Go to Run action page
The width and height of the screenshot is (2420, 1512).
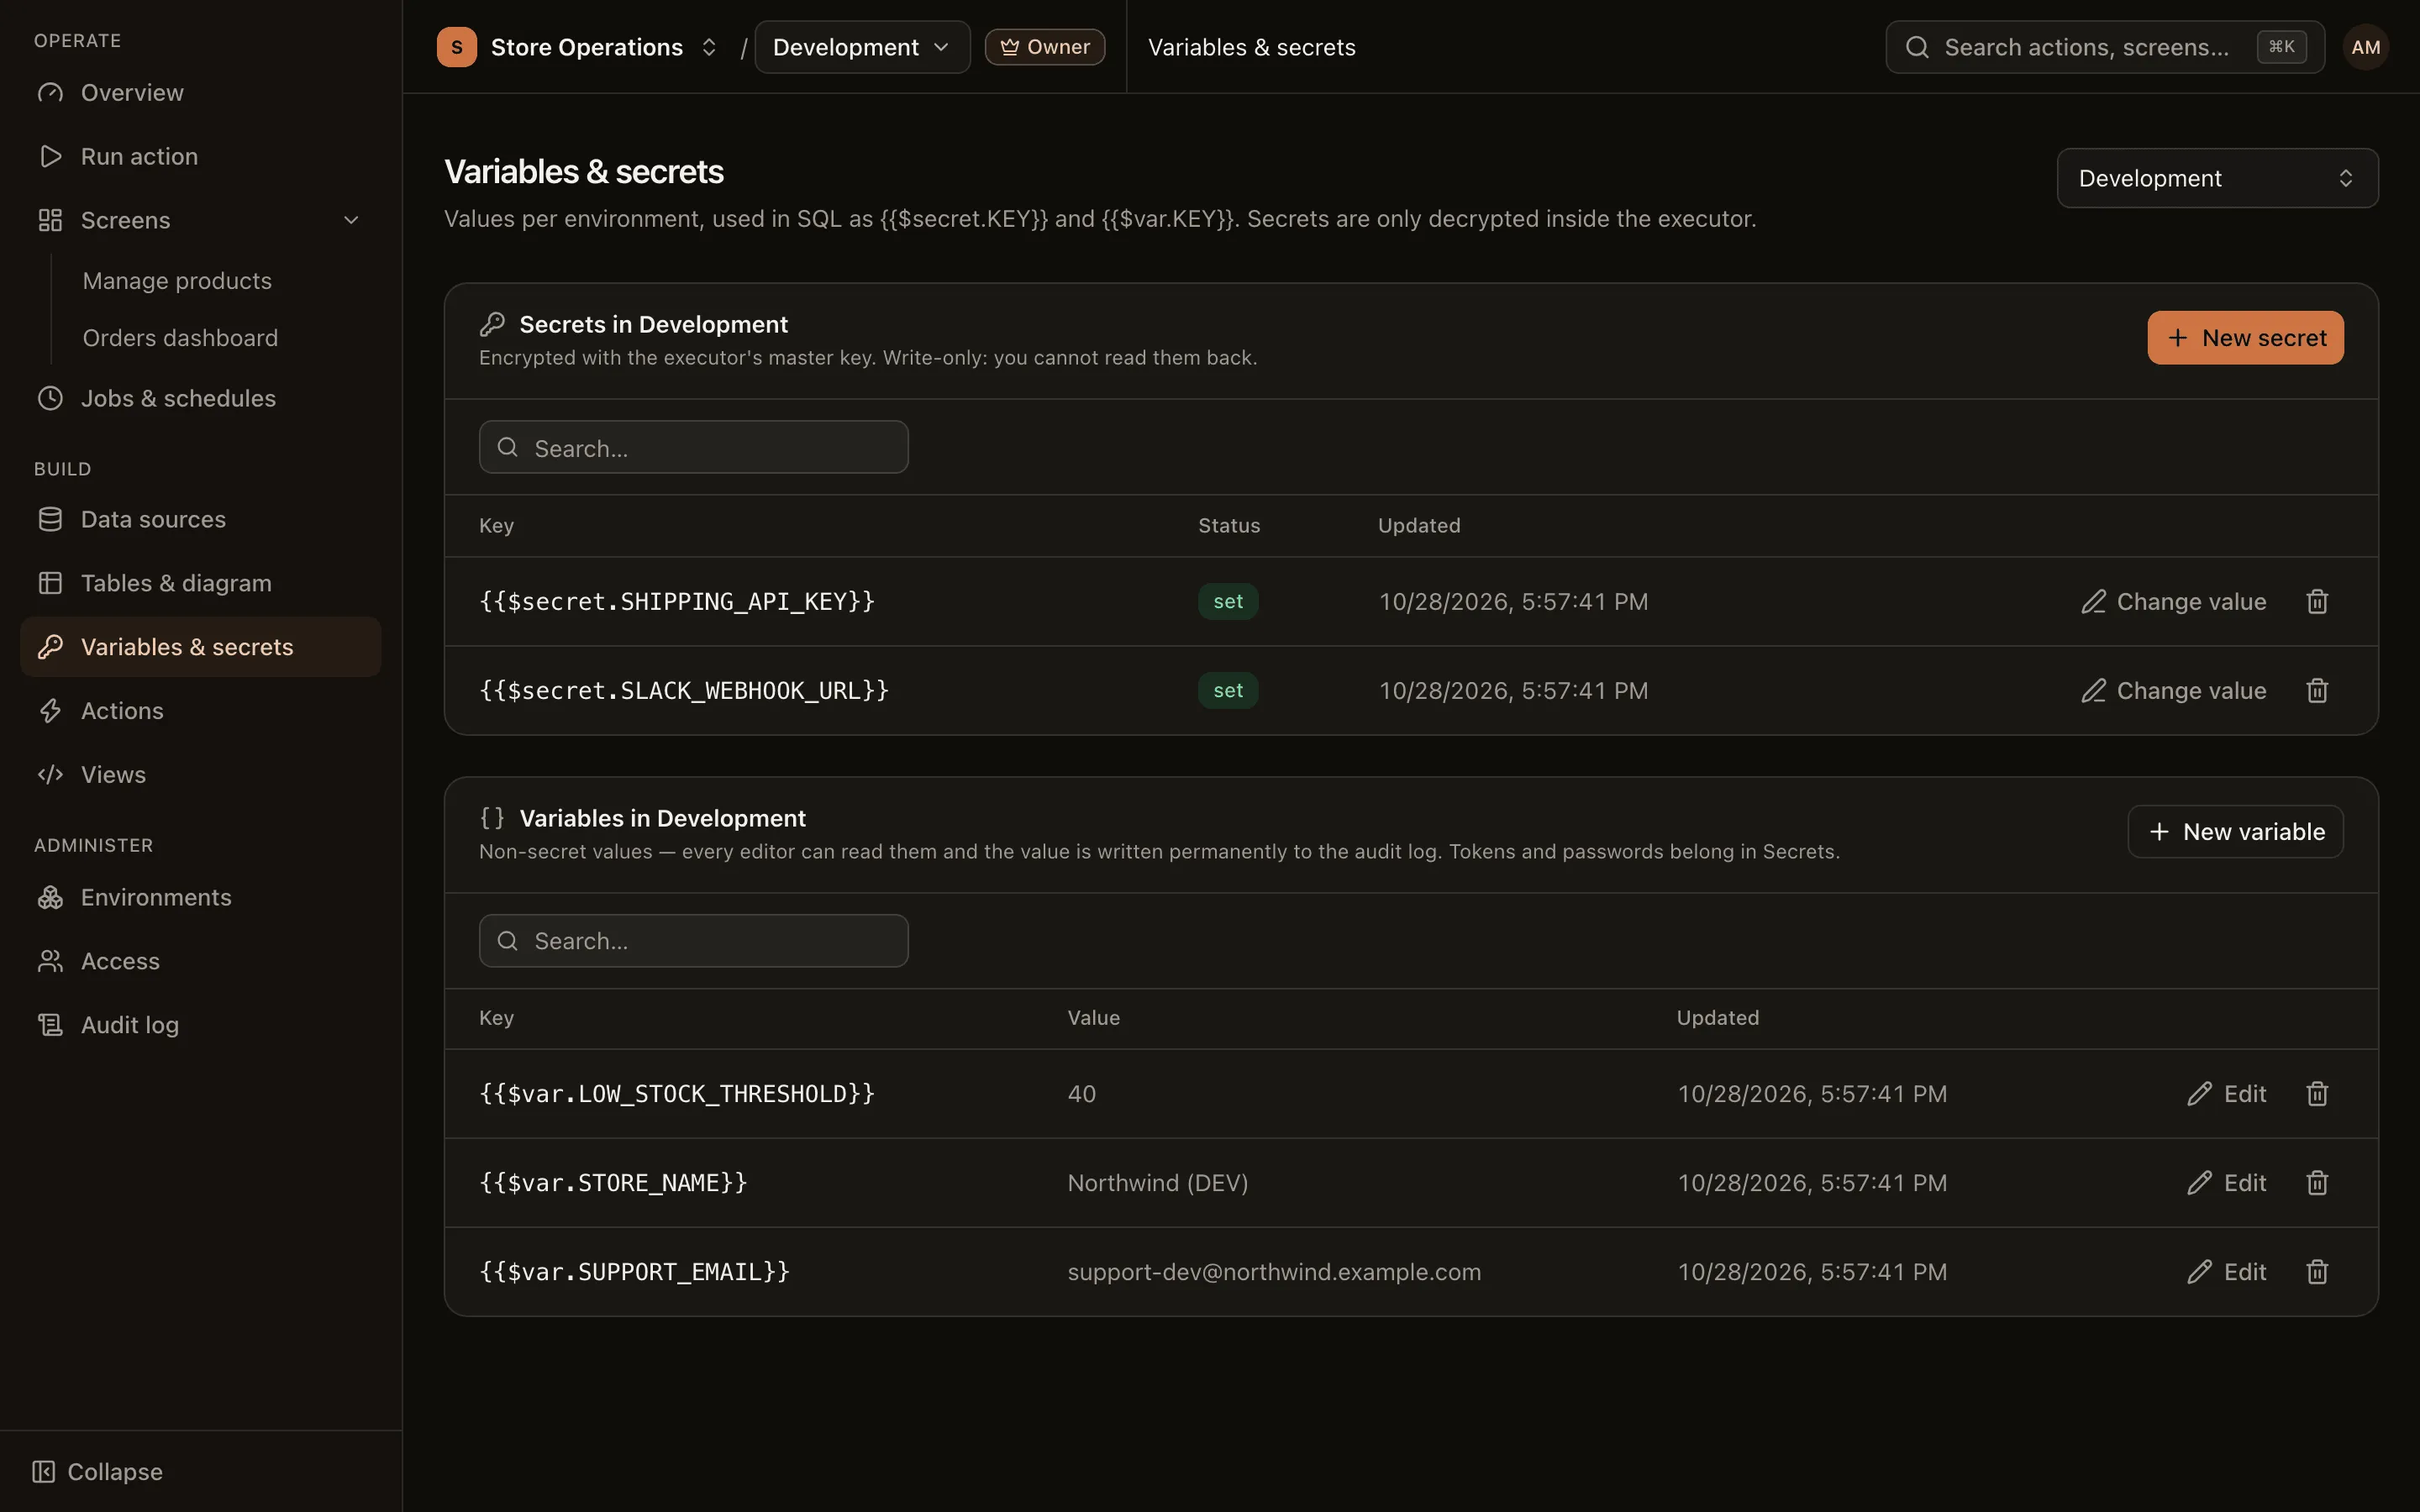click(x=200, y=156)
